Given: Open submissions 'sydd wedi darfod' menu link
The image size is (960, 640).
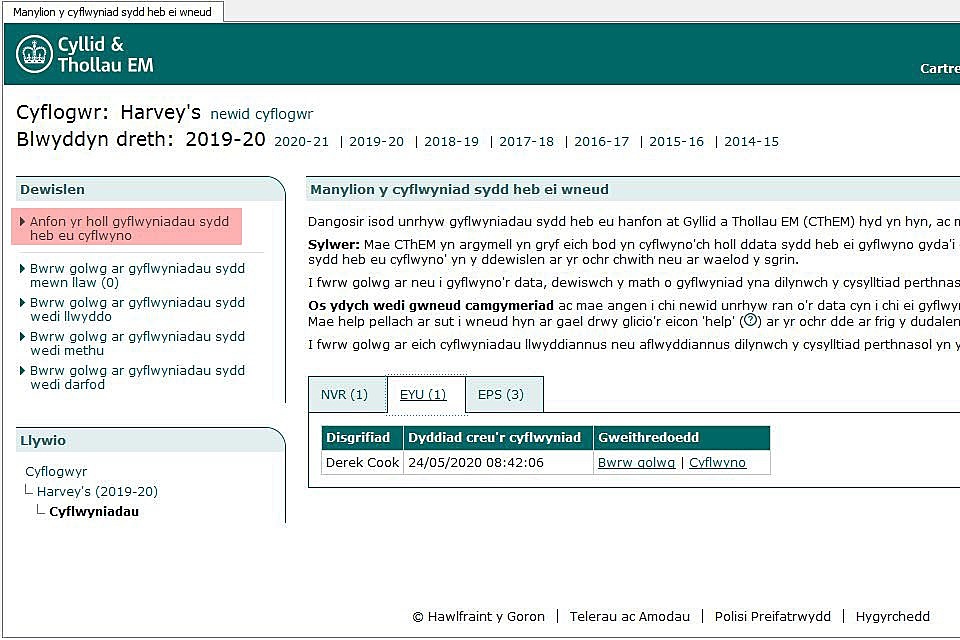Looking at the screenshot, I should click(136, 377).
